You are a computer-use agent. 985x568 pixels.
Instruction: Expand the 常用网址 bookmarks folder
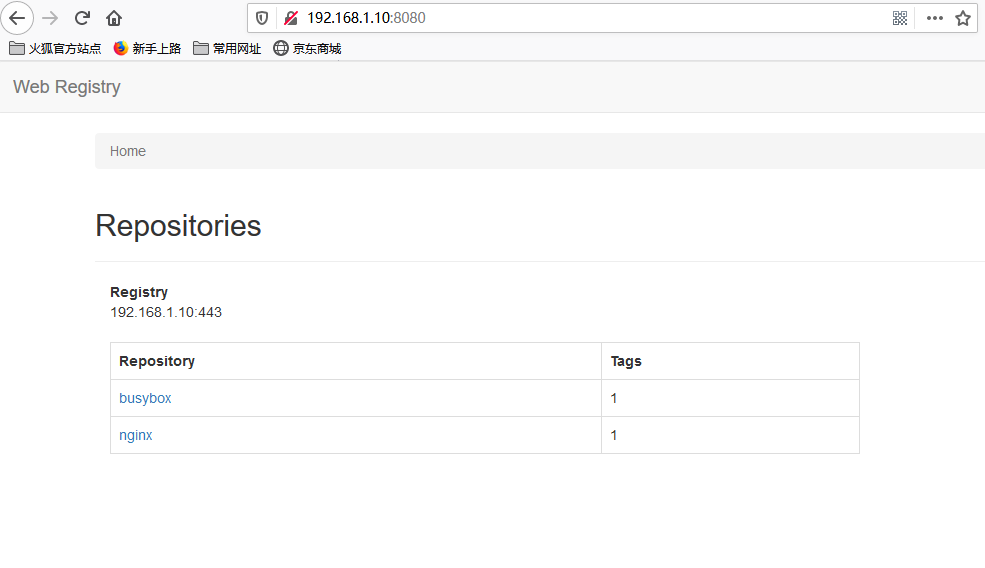point(227,48)
